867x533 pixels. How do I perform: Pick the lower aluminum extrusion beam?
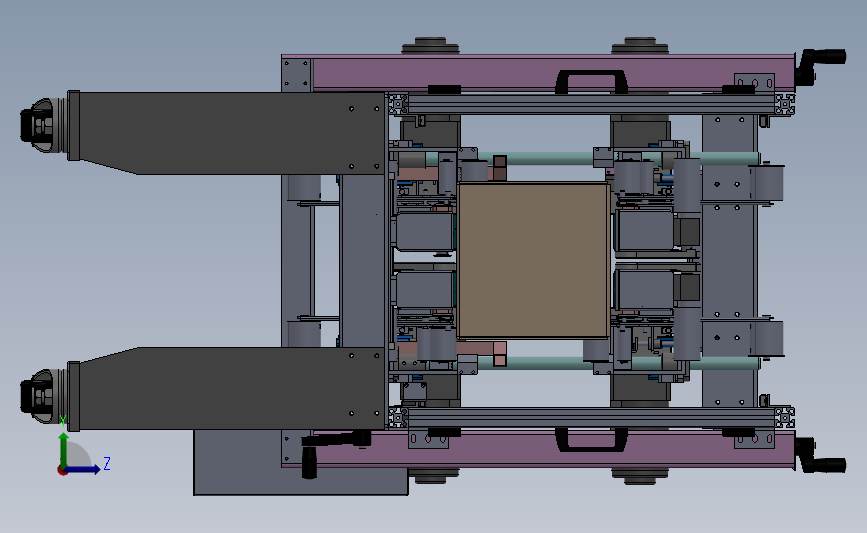pyautogui.click(x=592, y=417)
